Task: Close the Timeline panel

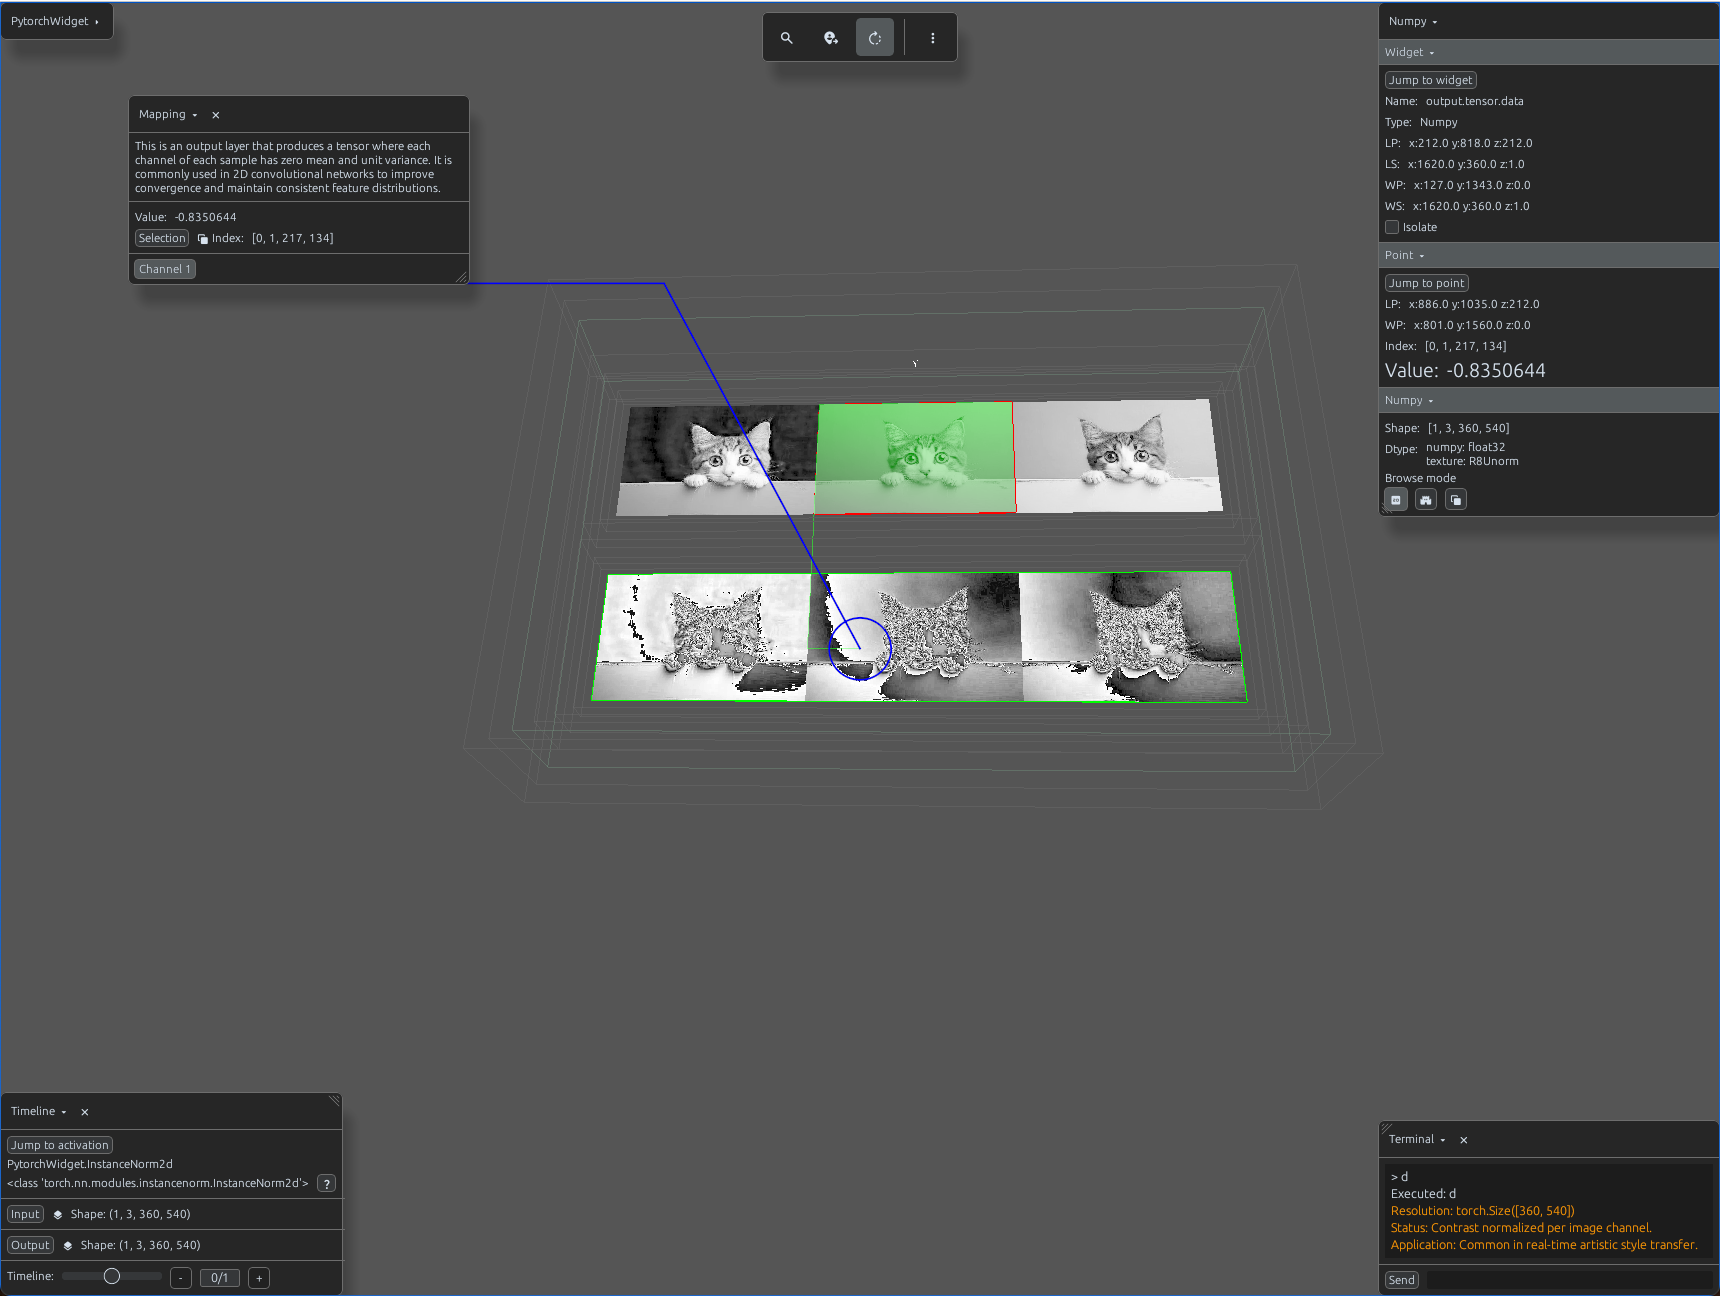Action: click(85, 1112)
